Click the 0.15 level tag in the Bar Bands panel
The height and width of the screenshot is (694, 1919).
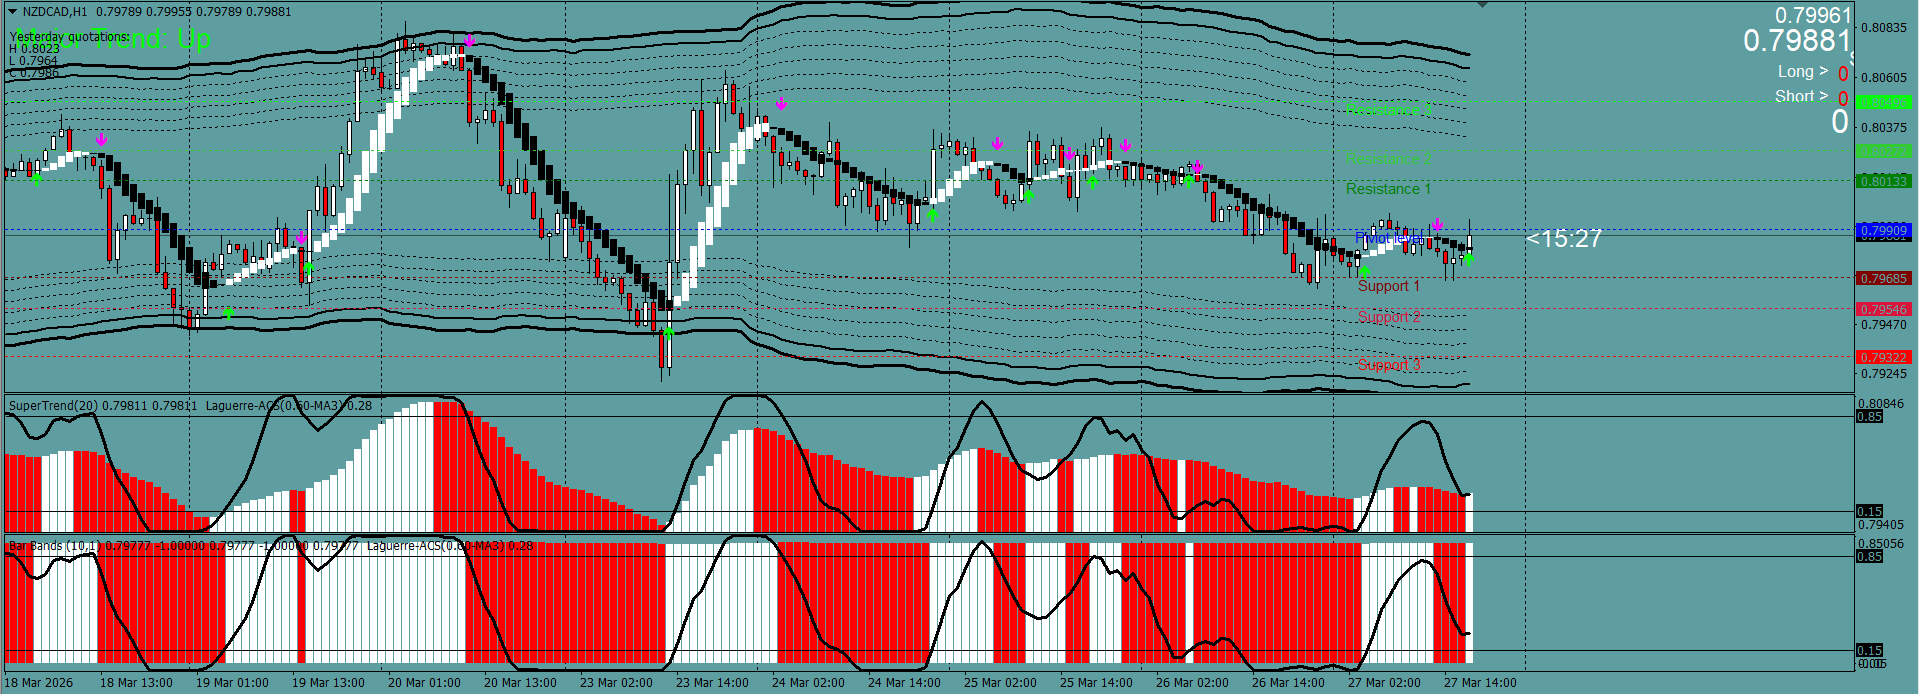pos(1870,651)
